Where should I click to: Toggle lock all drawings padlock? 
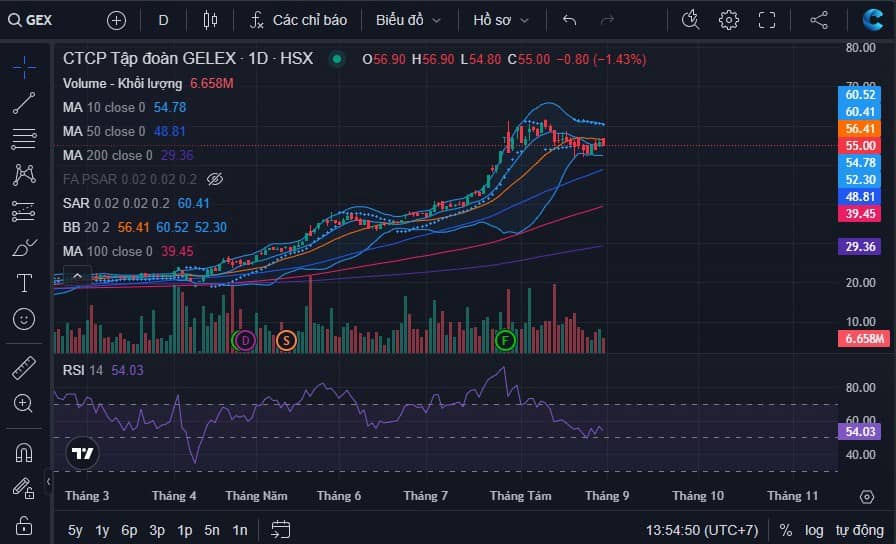[24, 525]
